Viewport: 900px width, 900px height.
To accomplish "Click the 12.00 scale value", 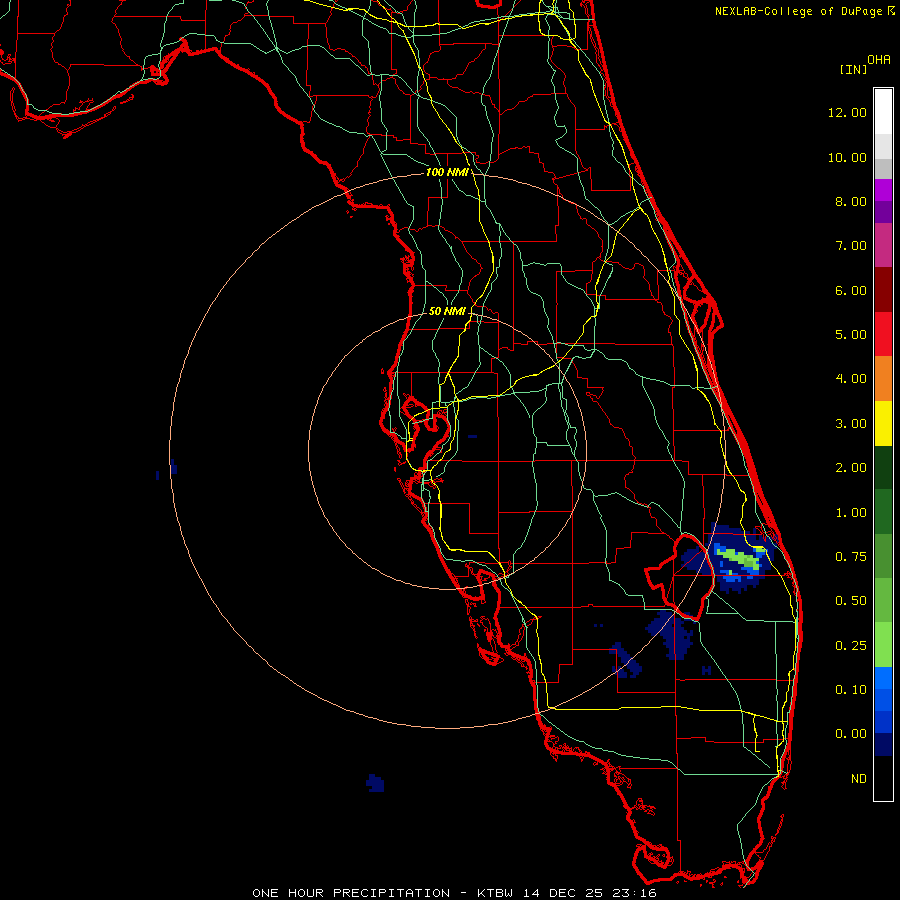I will pyautogui.click(x=847, y=112).
